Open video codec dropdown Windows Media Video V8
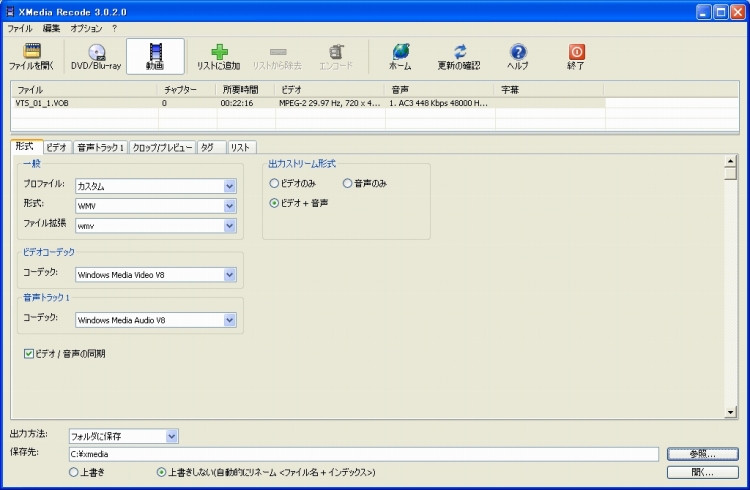750x490 pixels. coord(230,275)
